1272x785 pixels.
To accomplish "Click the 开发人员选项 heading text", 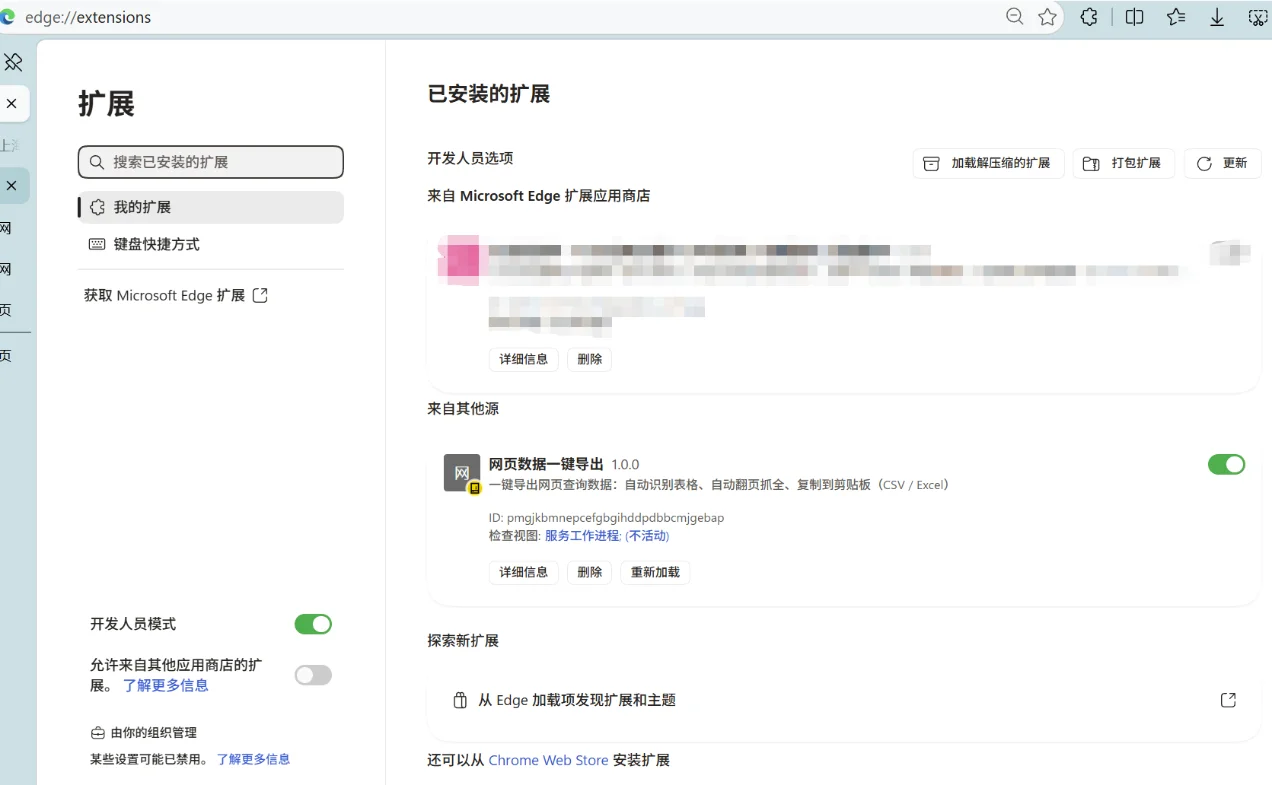I will [470, 158].
